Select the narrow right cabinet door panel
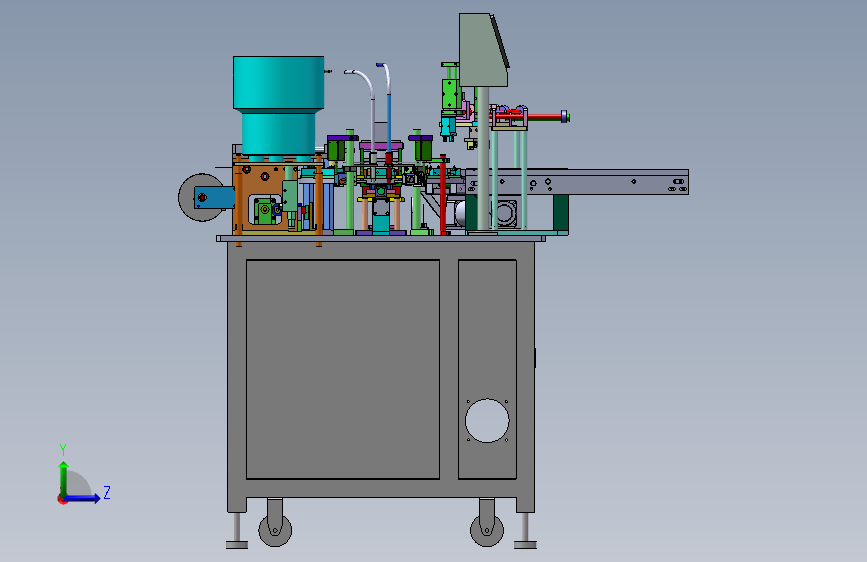The width and height of the screenshot is (867, 562). 487,369
